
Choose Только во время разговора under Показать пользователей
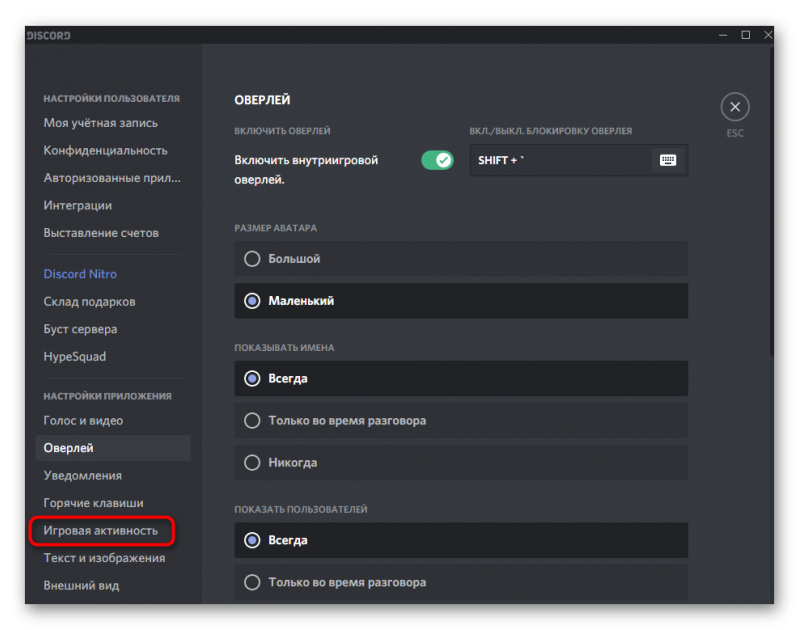tap(461, 582)
